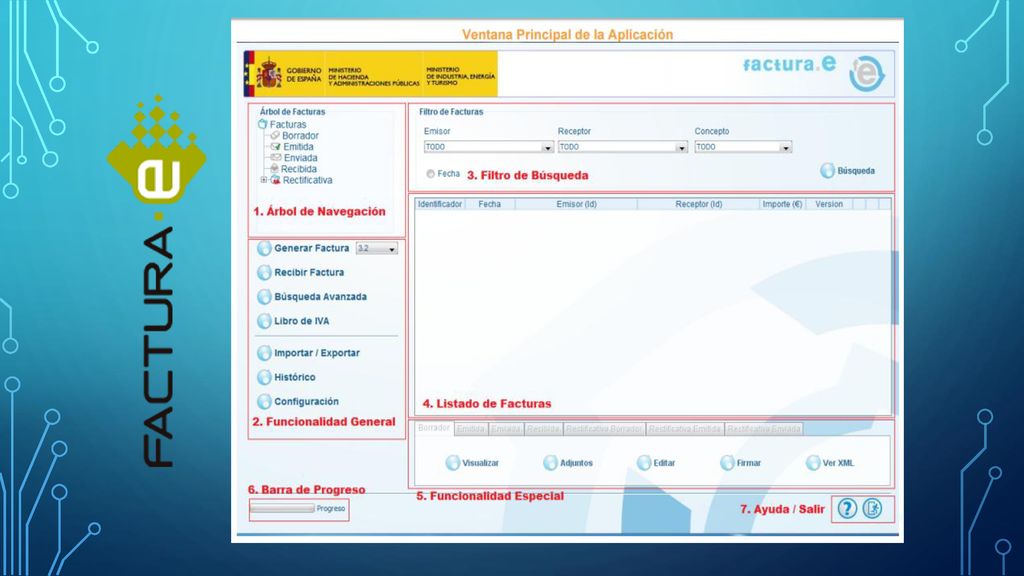Click the Adjuntos globe icon
The height and width of the screenshot is (576, 1024).
coord(551,462)
